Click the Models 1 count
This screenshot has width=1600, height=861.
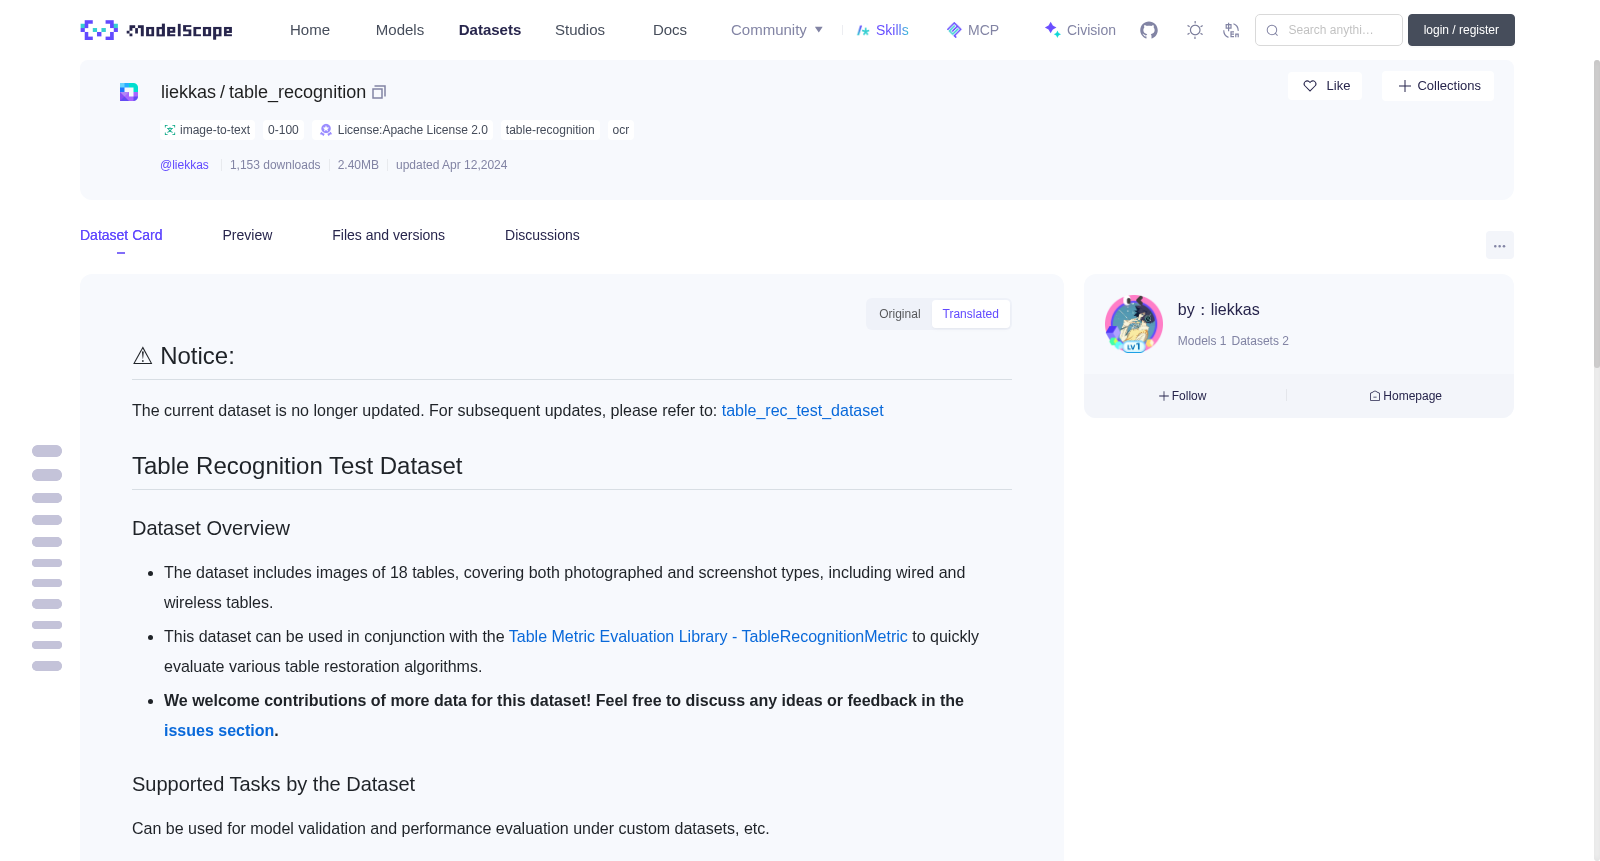point(1201,341)
